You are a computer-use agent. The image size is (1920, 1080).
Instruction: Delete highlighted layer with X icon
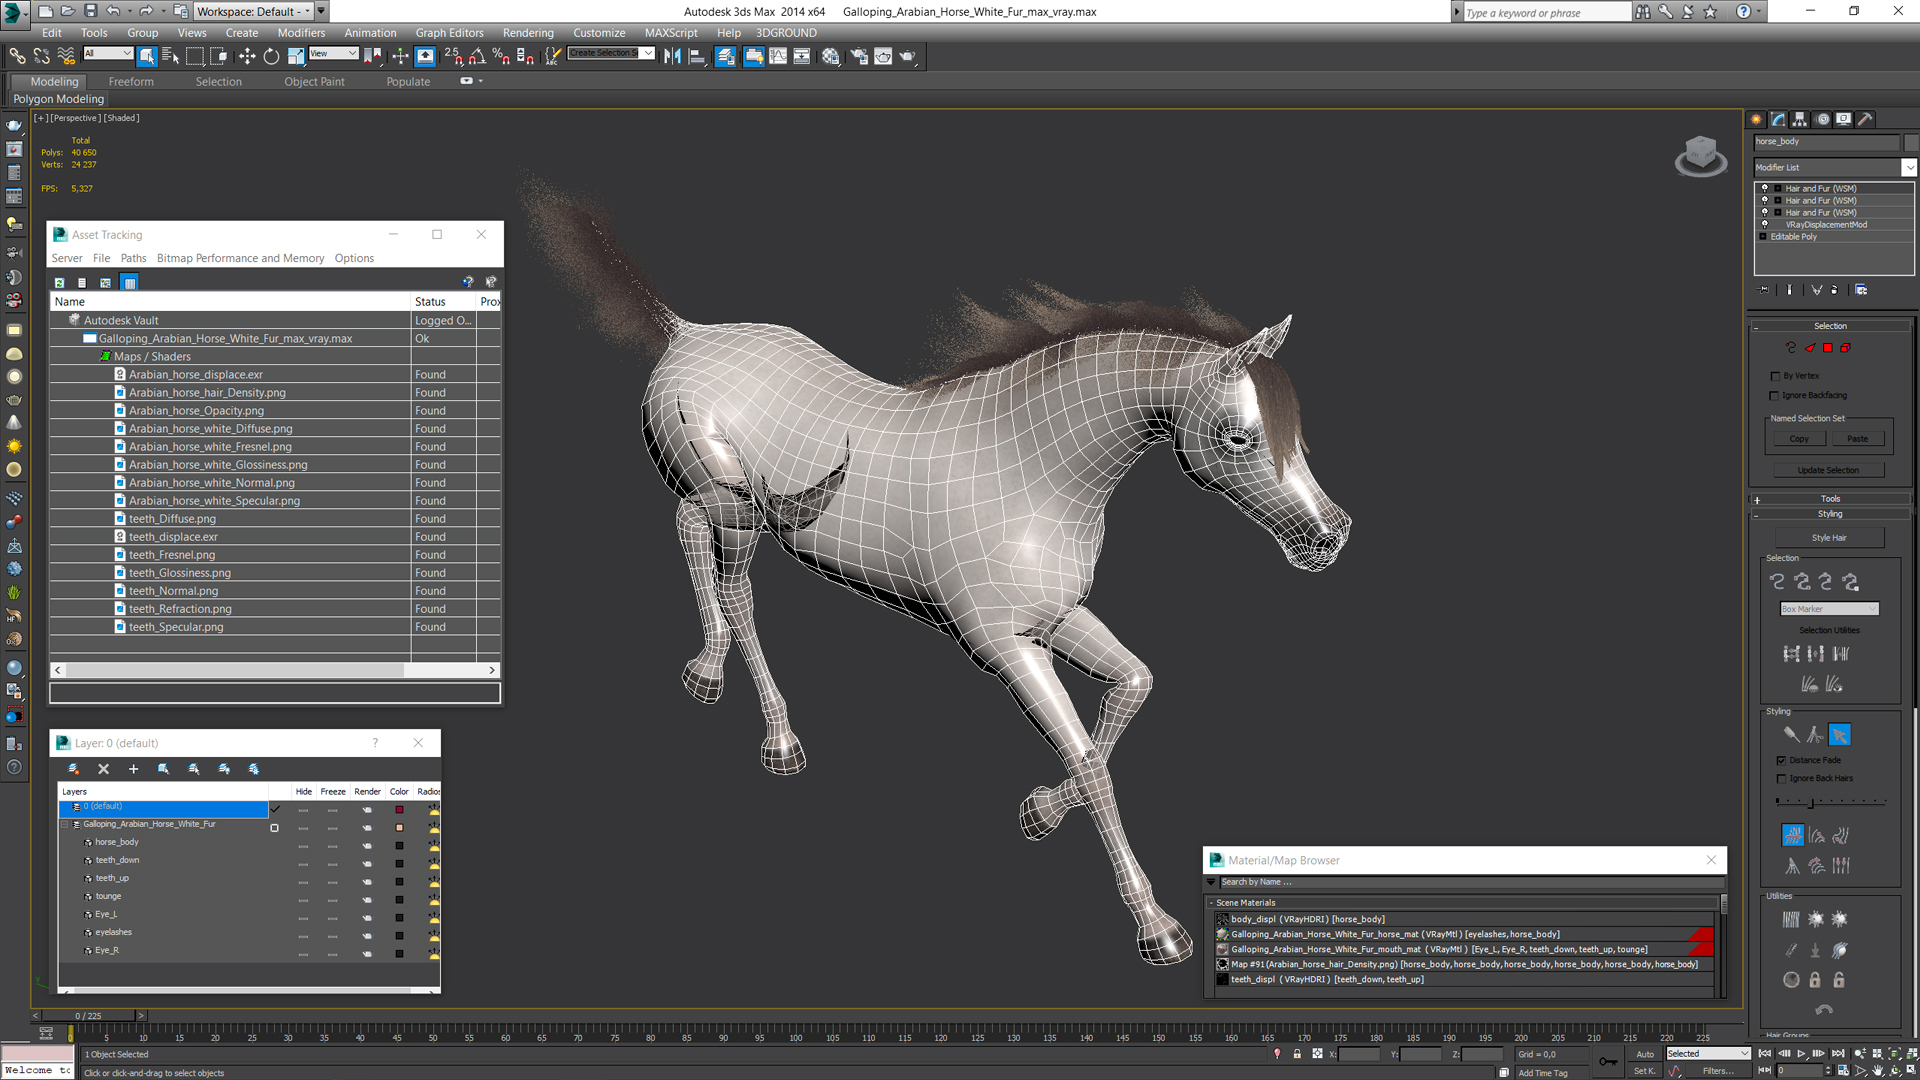(103, 769)
